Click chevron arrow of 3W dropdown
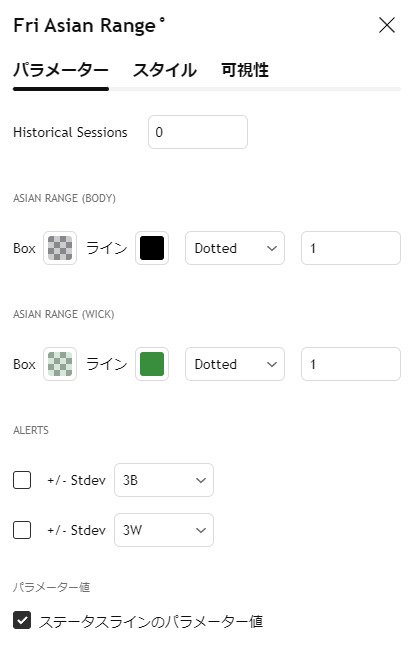 coord(201,531)
